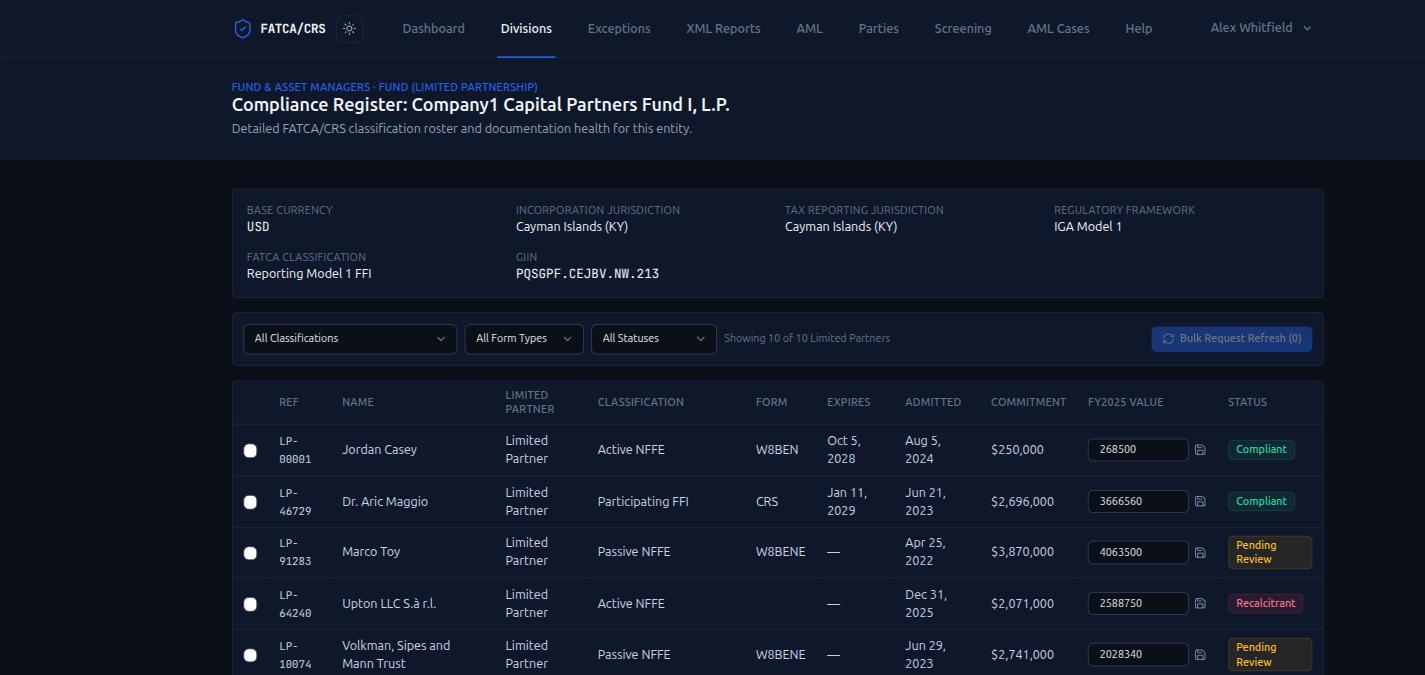
Task: Select the Dr. Aric Maggio row checkbox
Action: pos(250,502)
